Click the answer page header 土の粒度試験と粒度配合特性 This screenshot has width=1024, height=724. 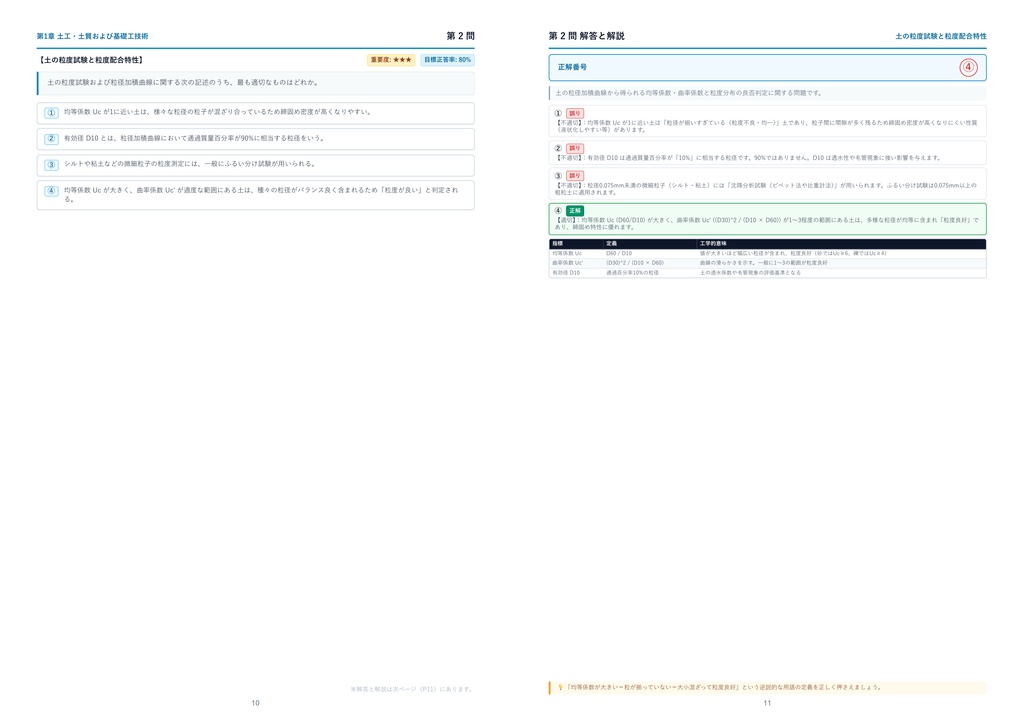coord(940,37)
